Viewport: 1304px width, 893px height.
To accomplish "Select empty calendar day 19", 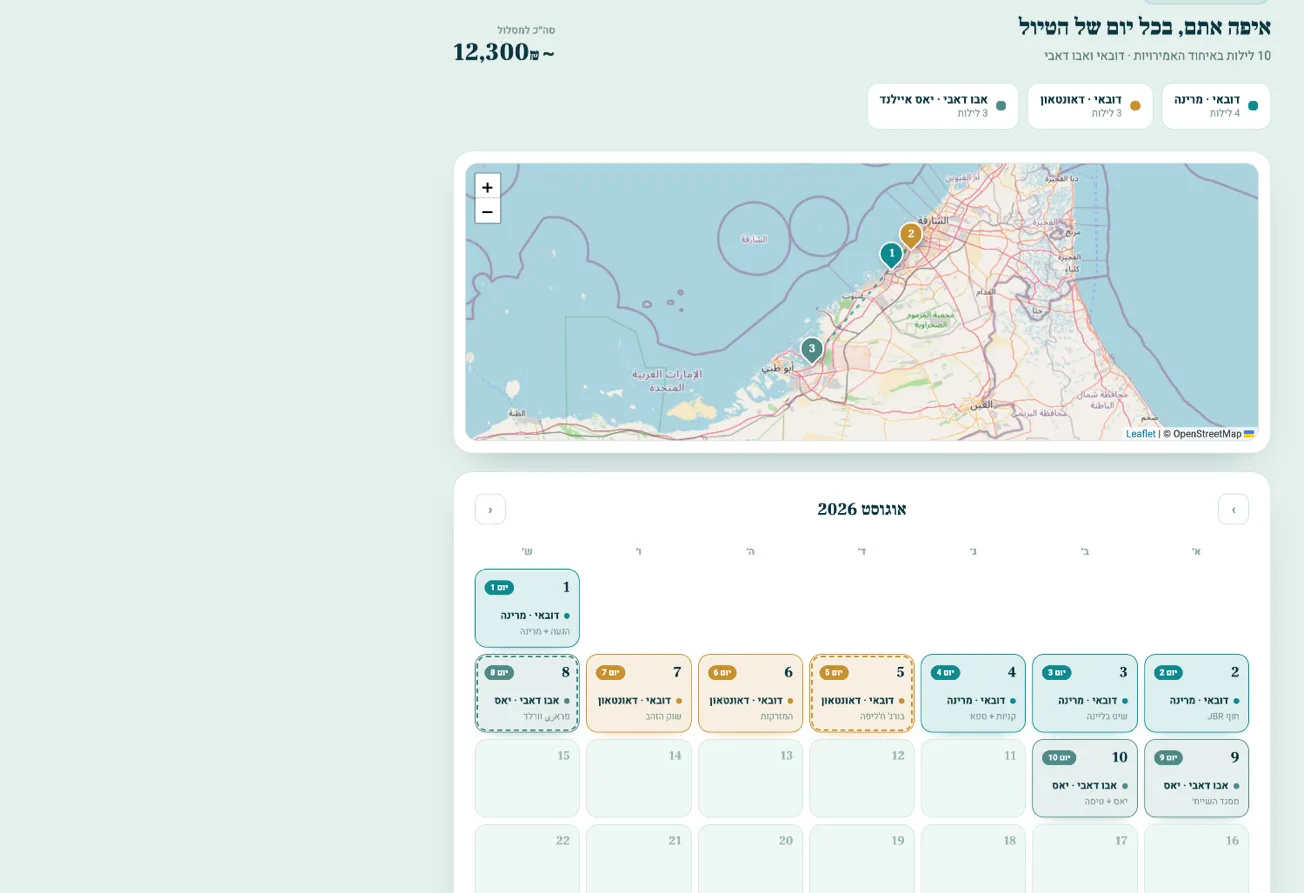I will (862, 859).
